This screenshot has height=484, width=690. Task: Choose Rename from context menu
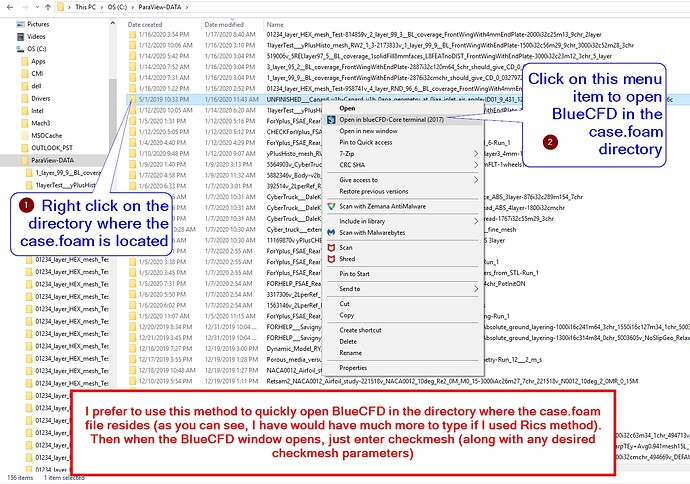[x=351, y=353]
